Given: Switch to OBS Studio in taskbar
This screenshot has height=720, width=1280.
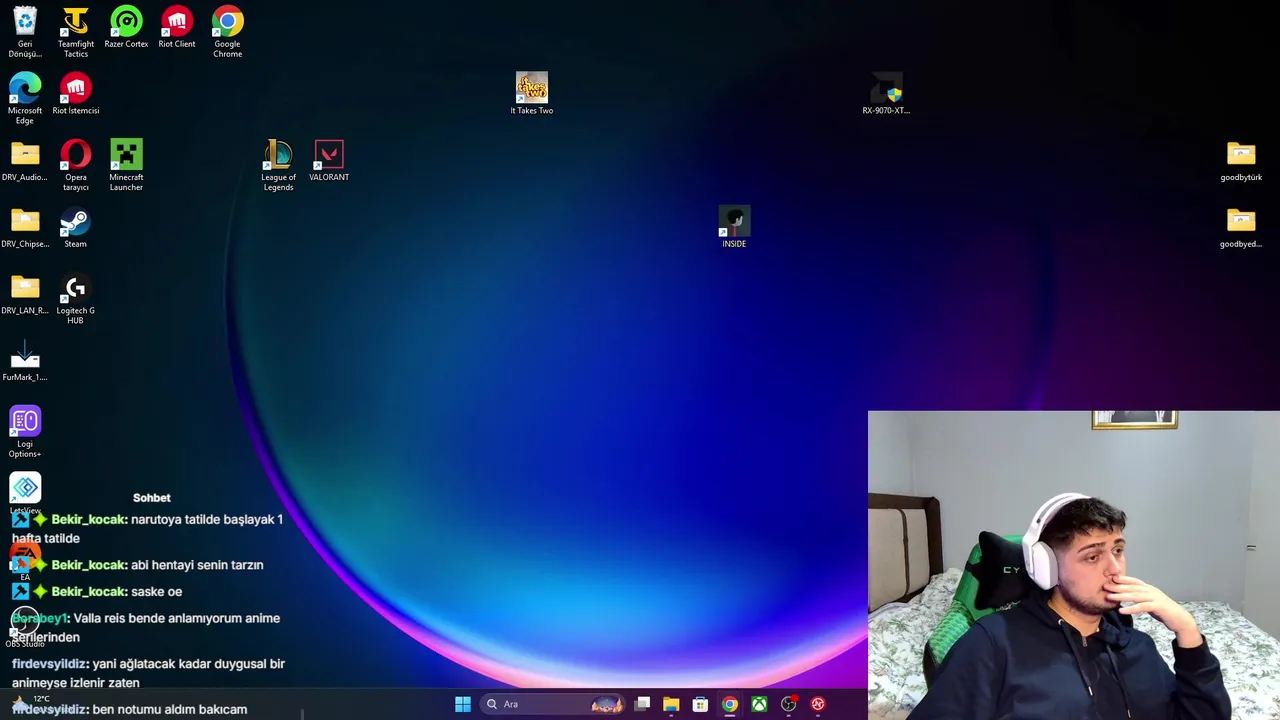Looking at the screenshot, I should (x=788, y=704).
